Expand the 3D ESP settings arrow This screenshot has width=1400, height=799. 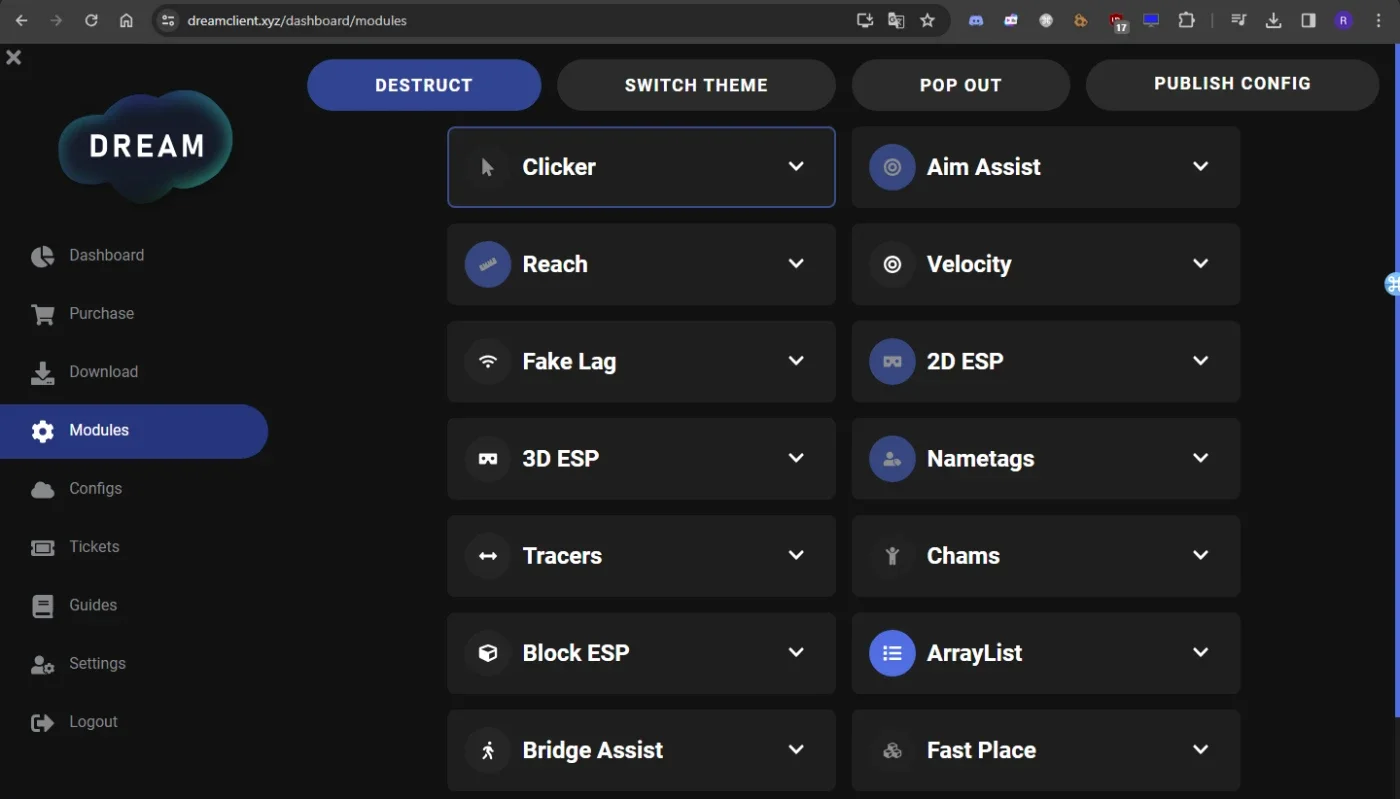tap(796, 458)
